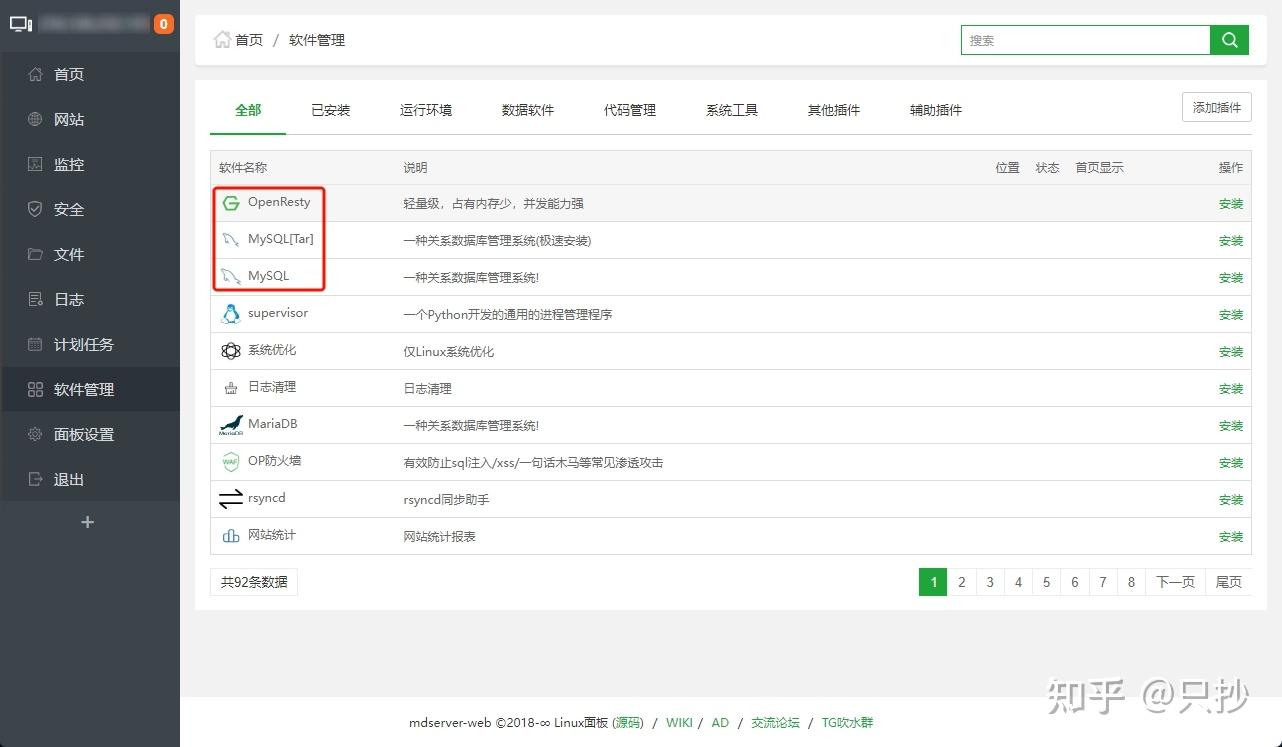Click the green search magnifier button

tap(1229, 40)
